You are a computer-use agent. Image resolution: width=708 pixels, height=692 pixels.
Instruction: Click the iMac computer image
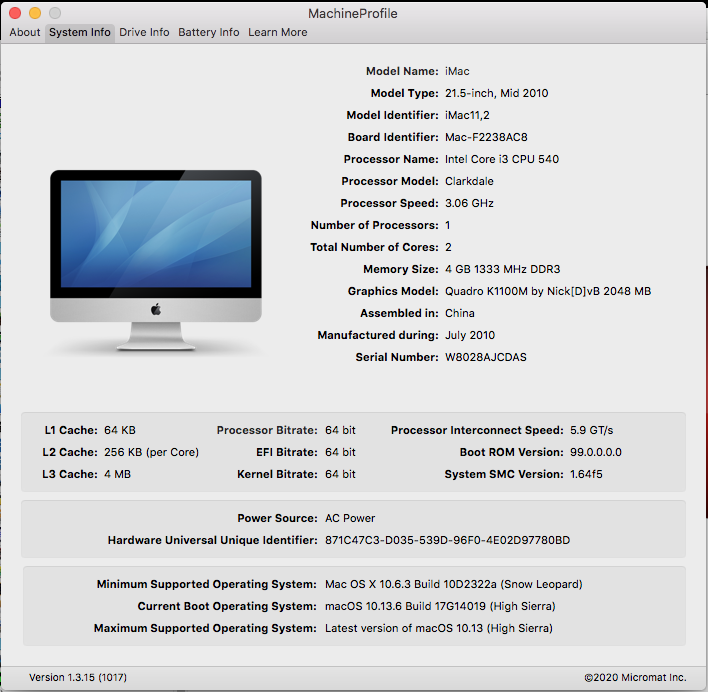pos(156,260)
